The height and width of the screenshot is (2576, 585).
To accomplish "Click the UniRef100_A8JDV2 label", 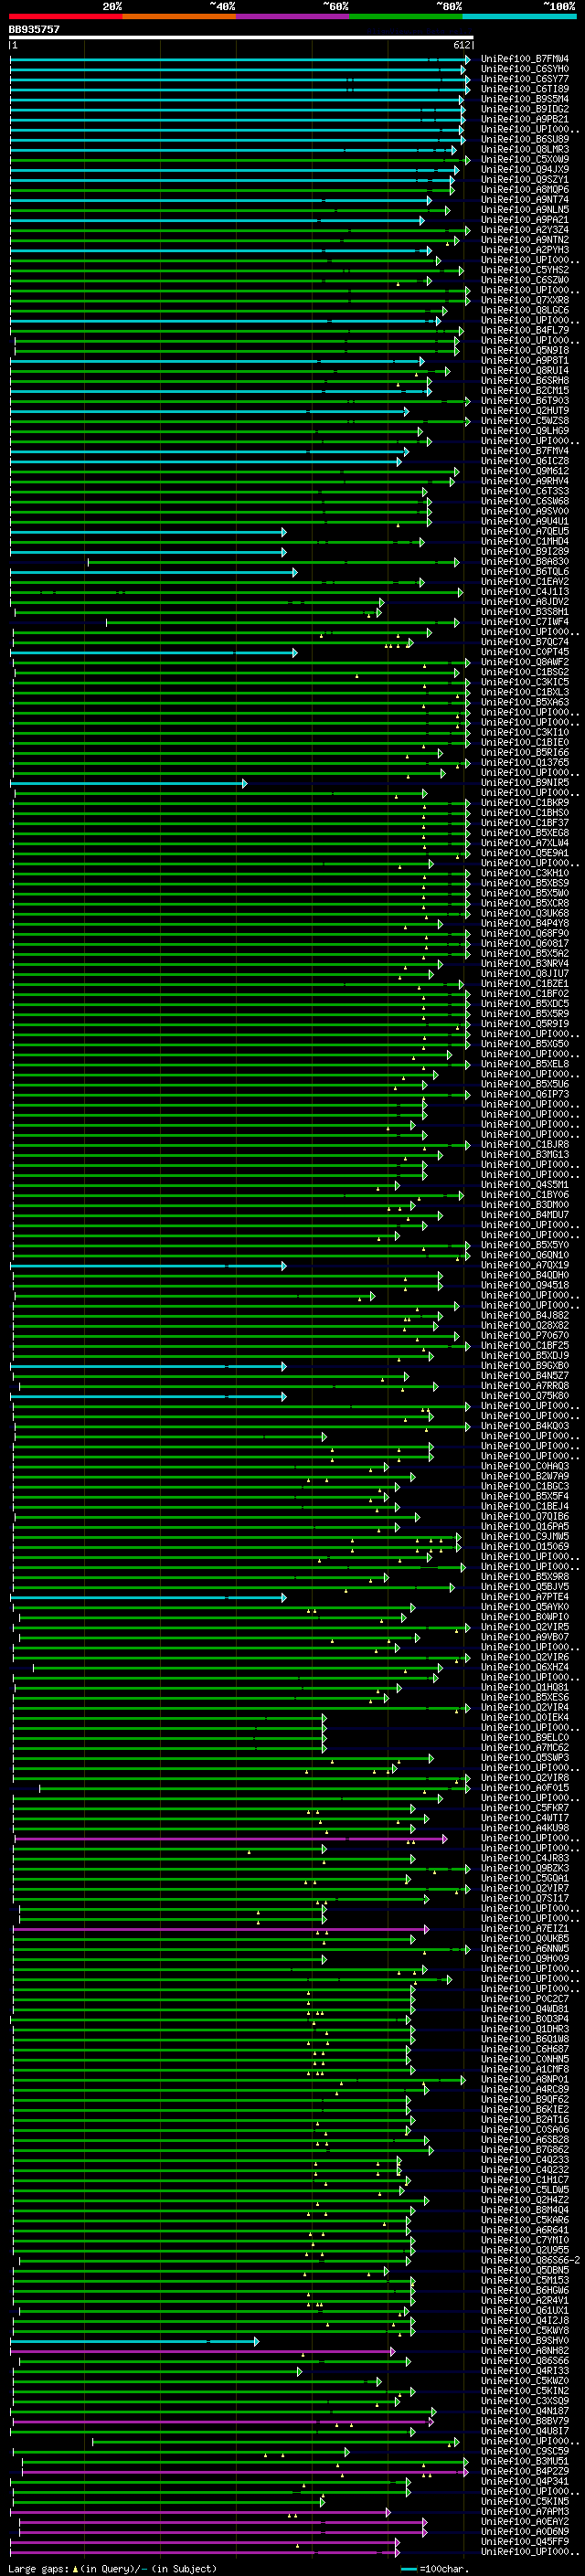I will pos(525,602).
